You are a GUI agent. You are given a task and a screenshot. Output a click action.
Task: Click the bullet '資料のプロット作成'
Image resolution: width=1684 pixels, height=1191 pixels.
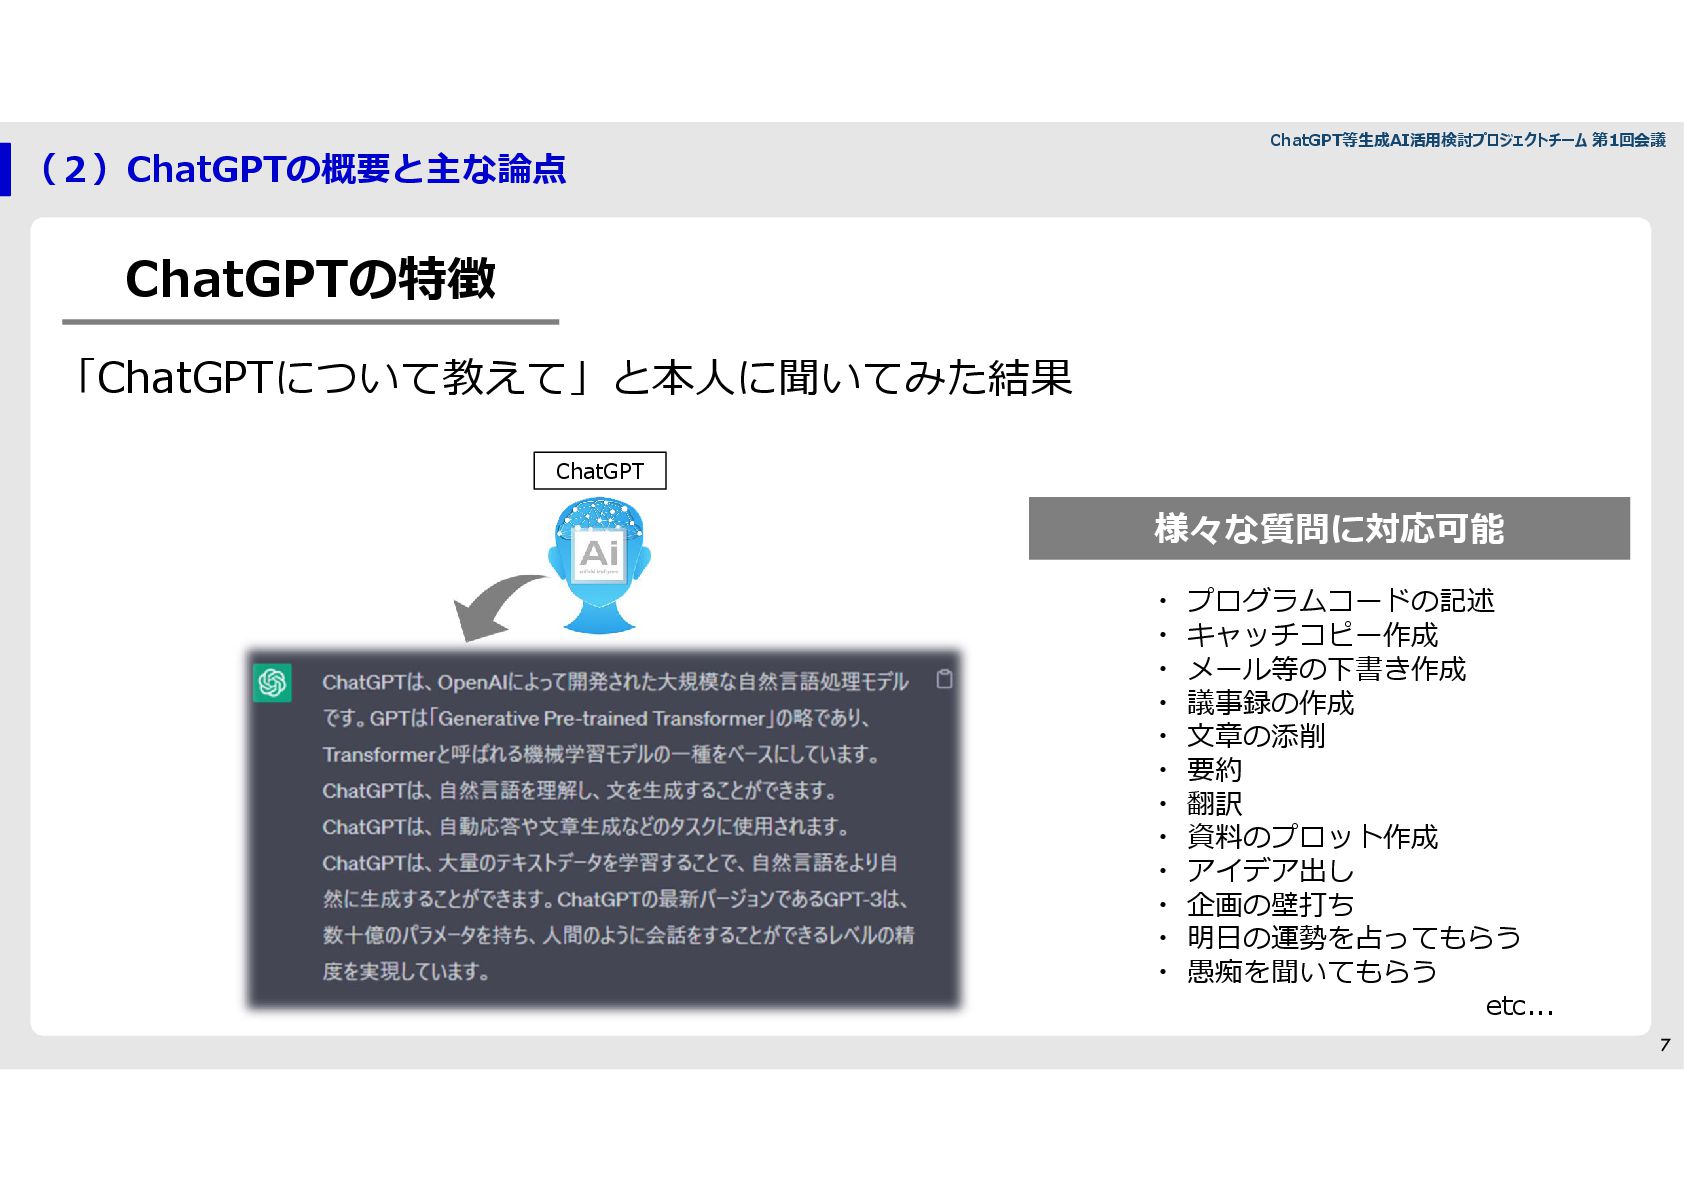click(x=1312, y=837)
